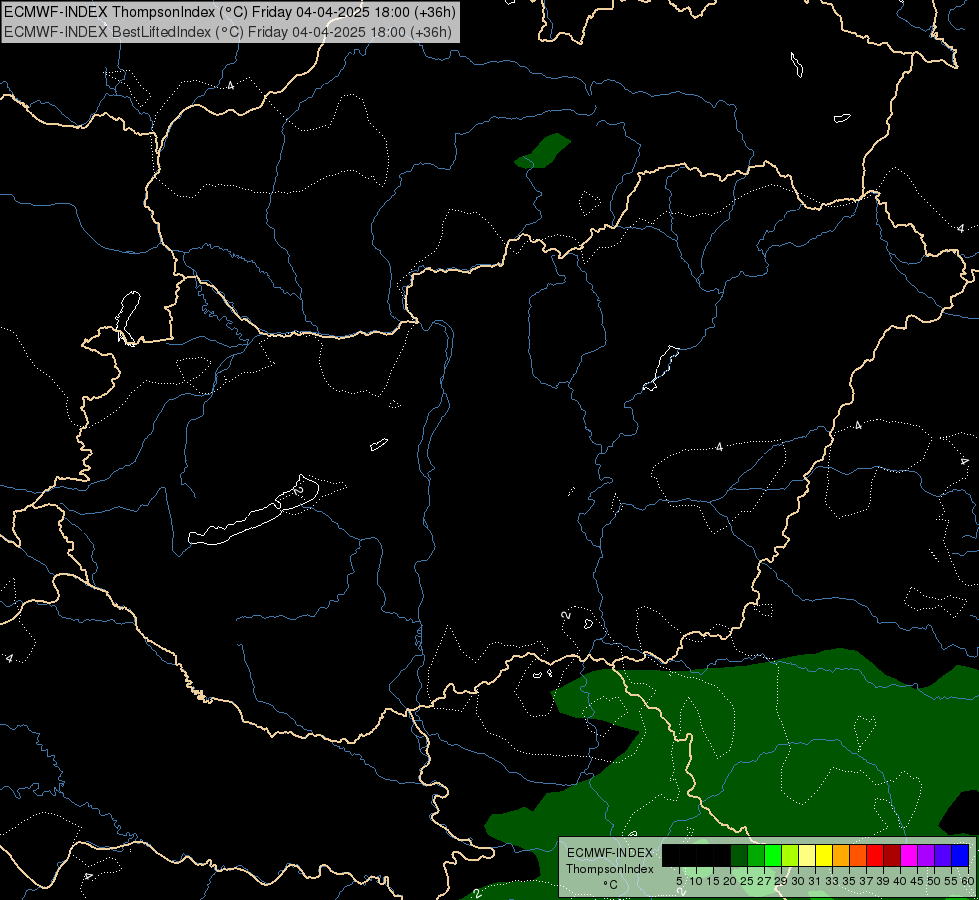
Task: Click the blue 55–60 legend swatch
Action: [x=960, y=855]
